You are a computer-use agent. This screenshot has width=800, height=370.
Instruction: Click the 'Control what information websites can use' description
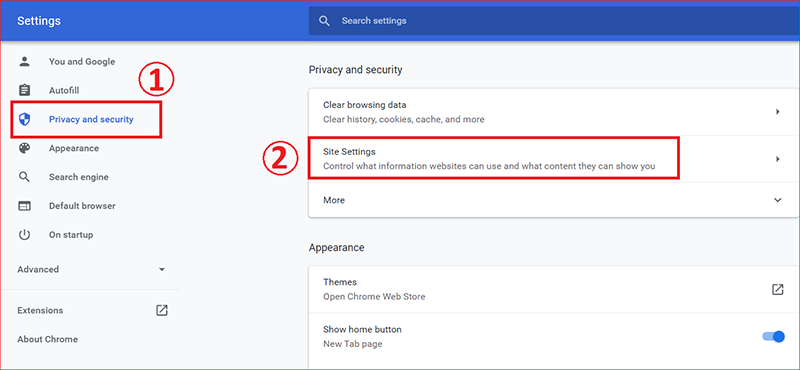[489, 166]
